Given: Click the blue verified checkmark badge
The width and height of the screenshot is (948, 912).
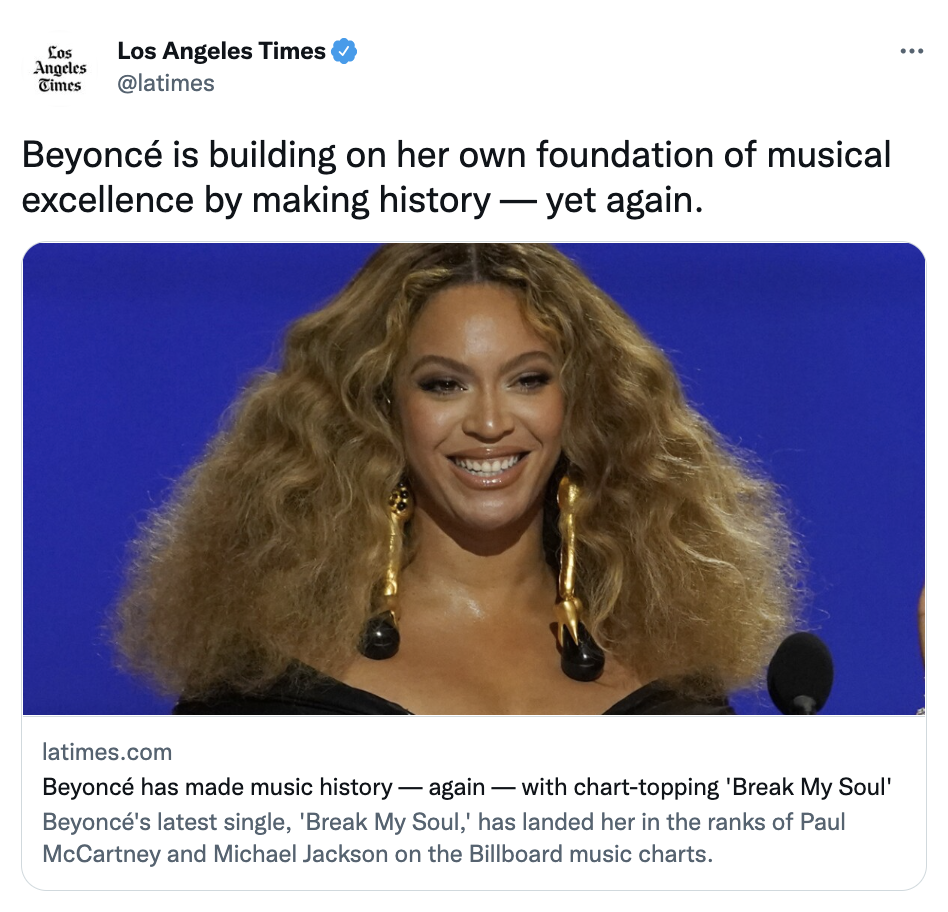Looking at the screenshot, I should tap(345, 51).
